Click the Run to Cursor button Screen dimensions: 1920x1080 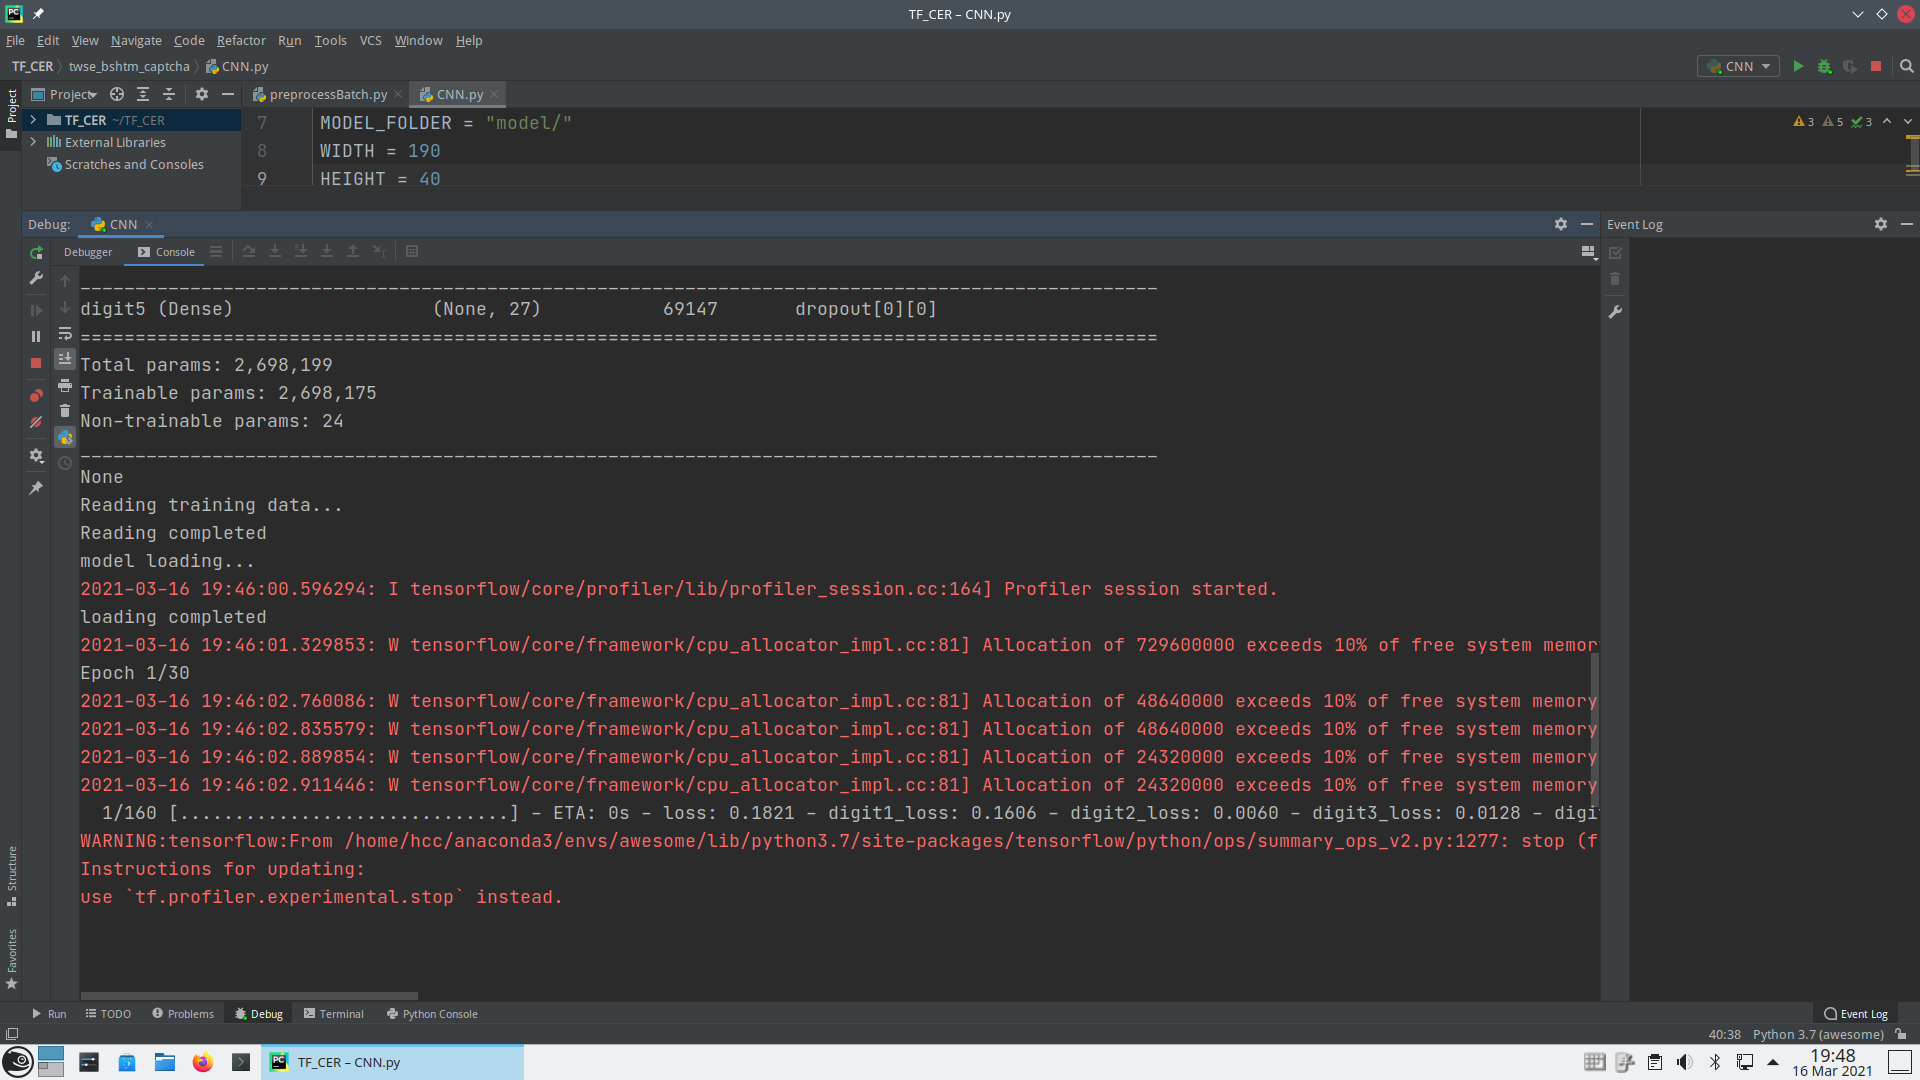click(379, 251)
